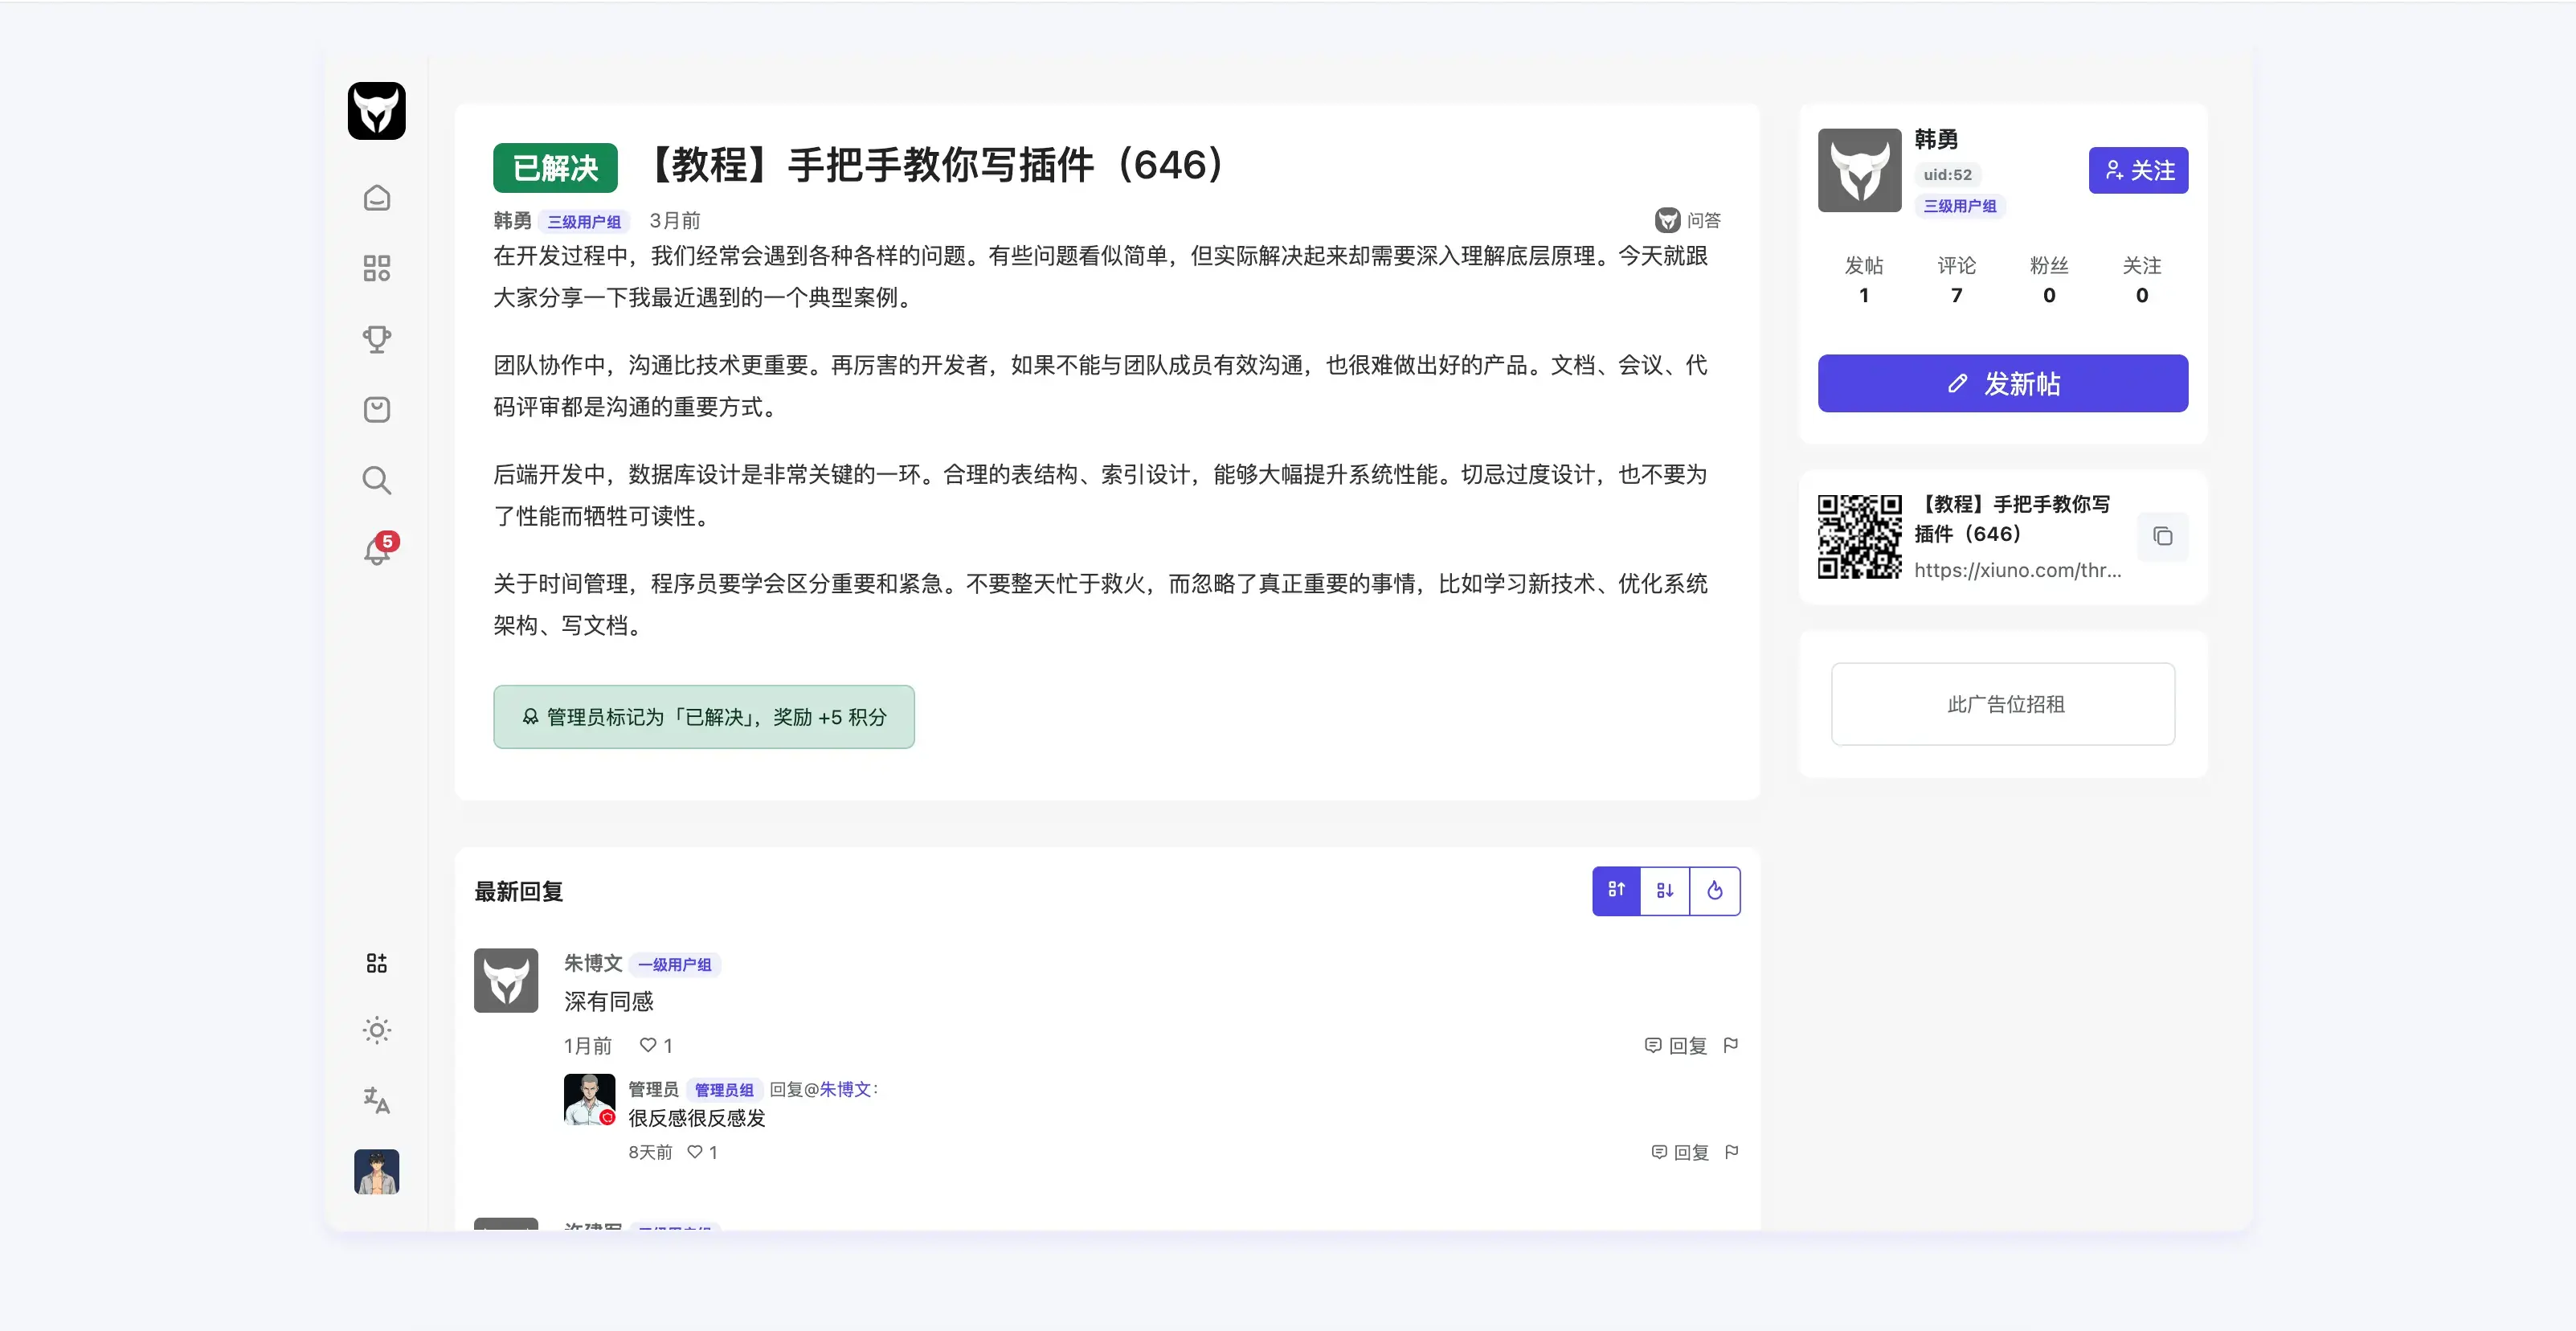2576x1331 pixels.
Task: Click the 最新回复 heading
Action: 518,891
